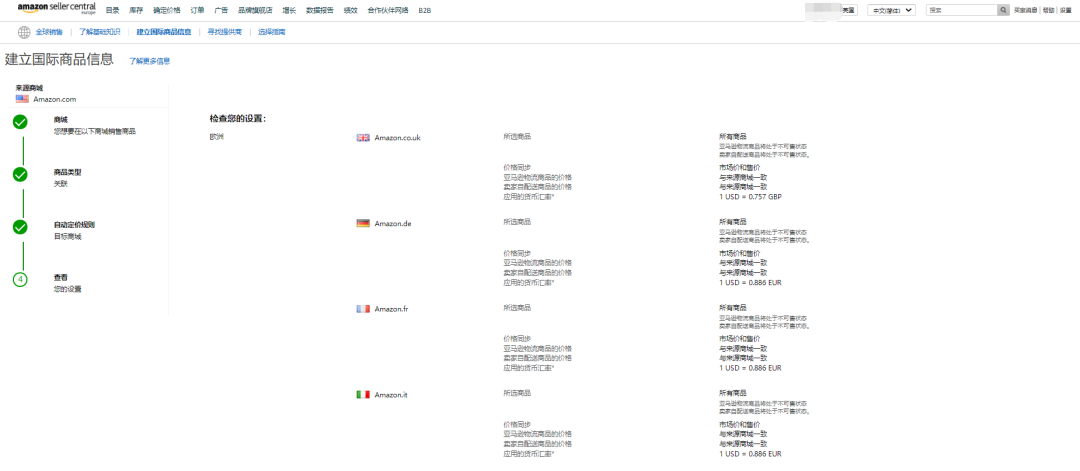Open the 美国 marketplace selector
1080x471 pixels.
[849, 10]
